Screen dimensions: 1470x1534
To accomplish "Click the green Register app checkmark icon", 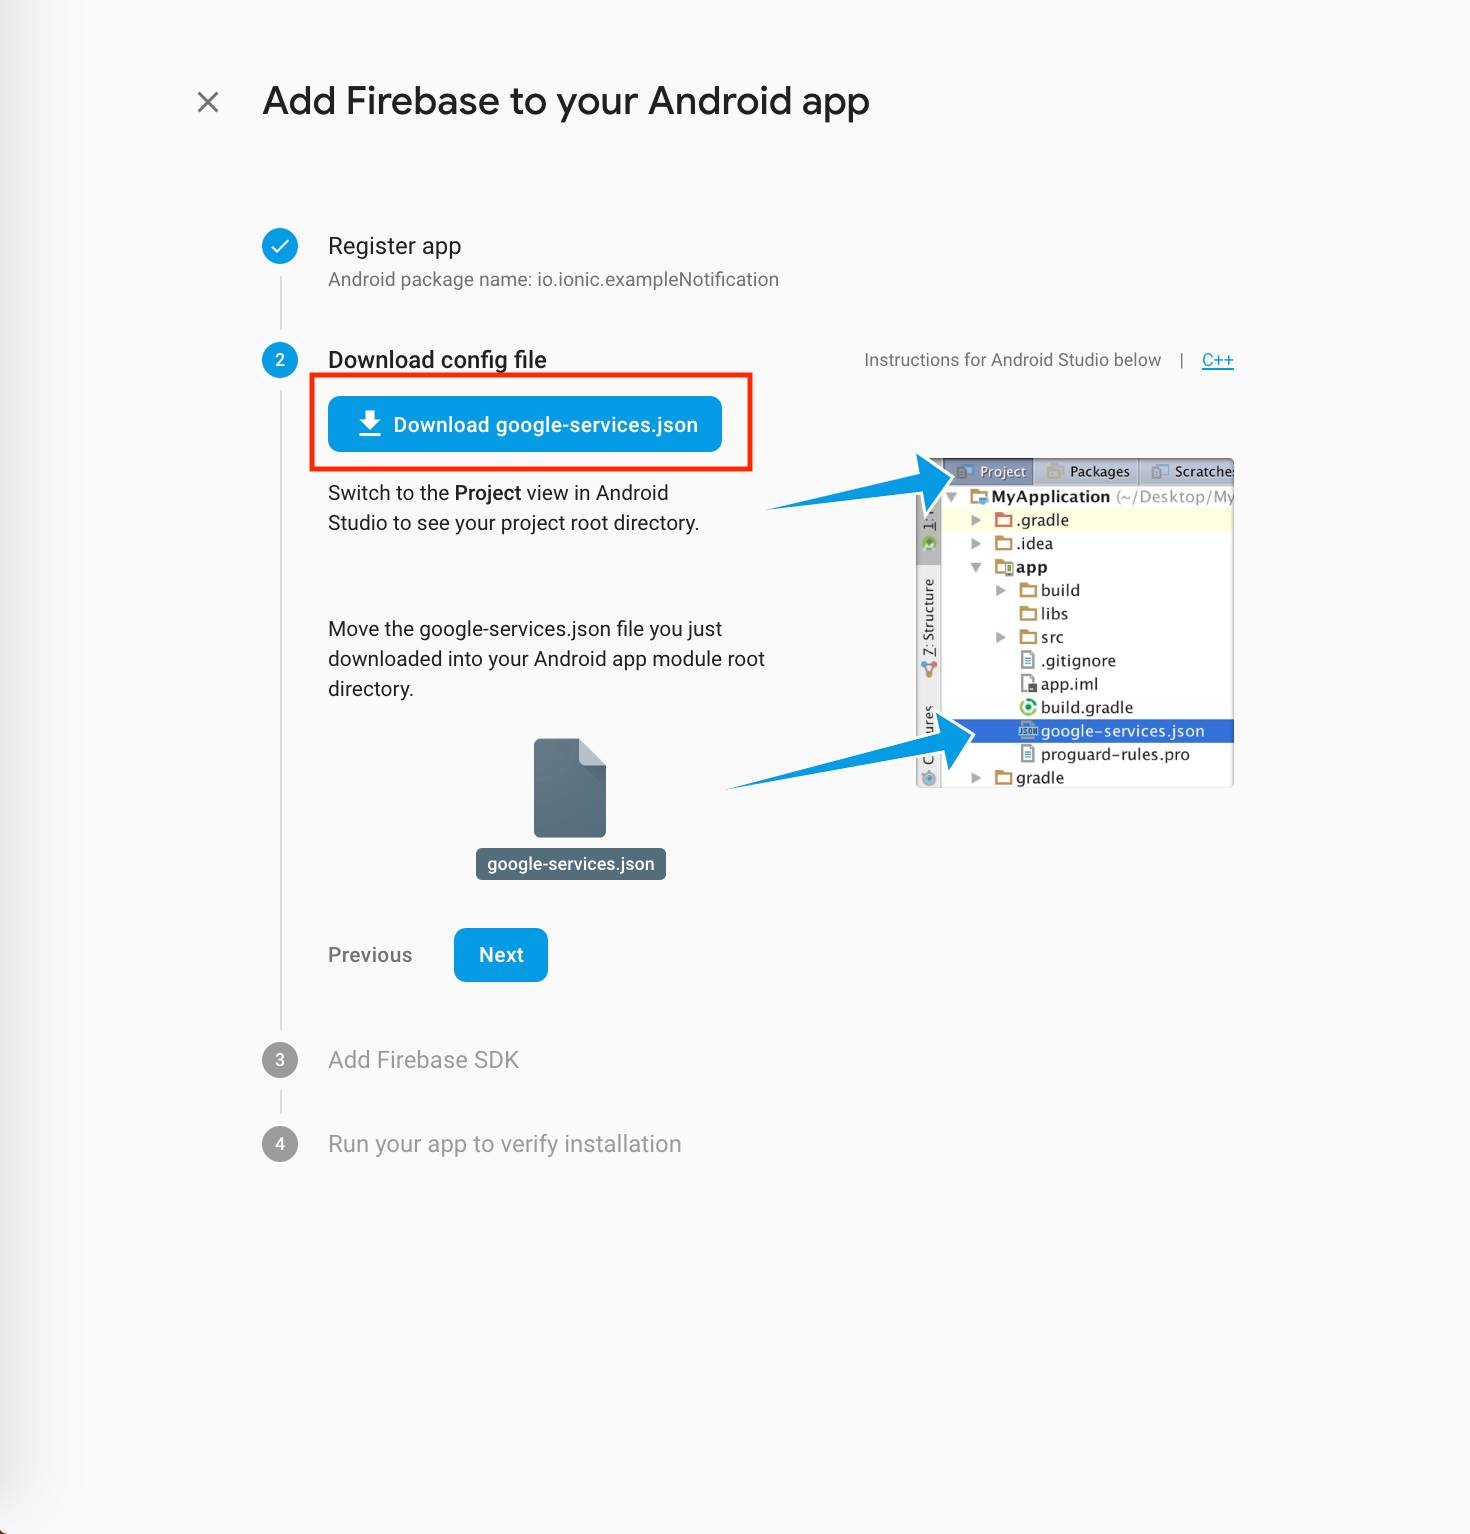I will (x=280, y=246).
